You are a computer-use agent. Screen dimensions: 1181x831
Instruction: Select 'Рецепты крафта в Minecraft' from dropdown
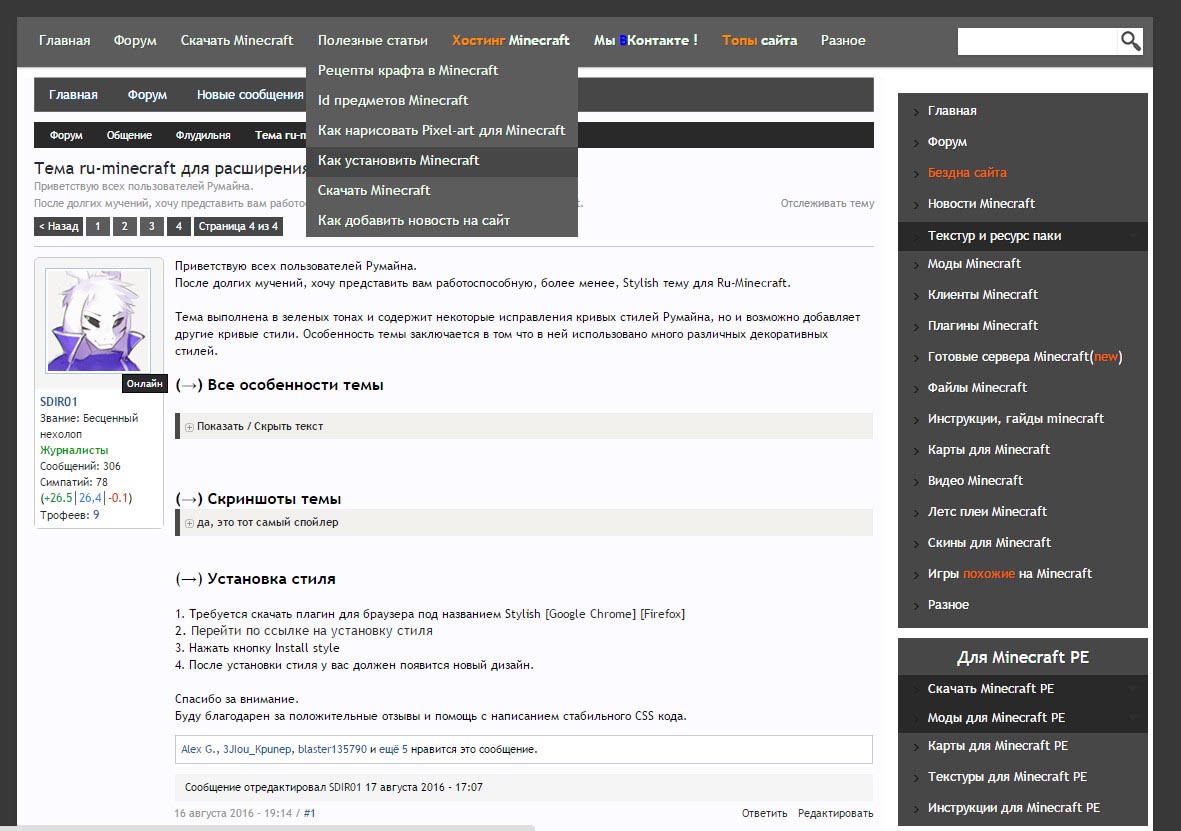point(442,71)
